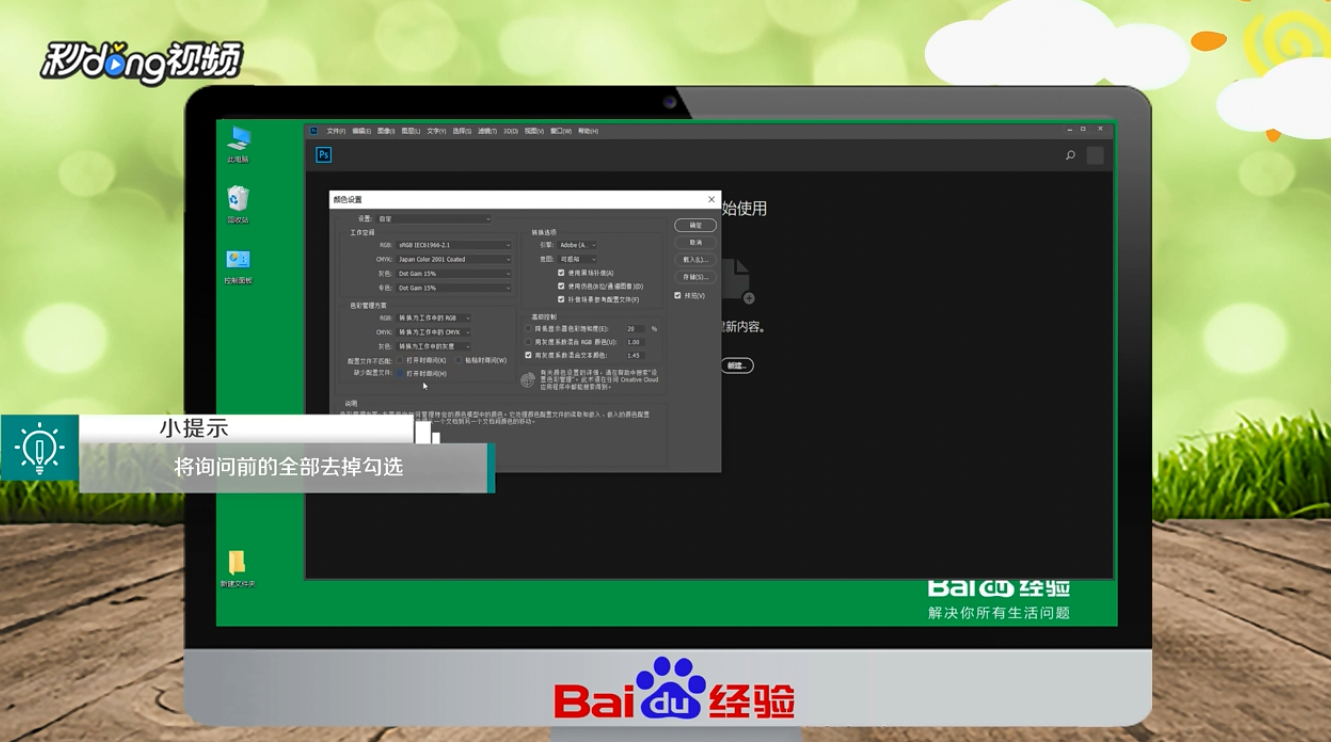The width and height of the screenshot is (1331, 742).
Task: Open CMYK Japan Color 2001 Coated dropdown
Action: (454, 259)
